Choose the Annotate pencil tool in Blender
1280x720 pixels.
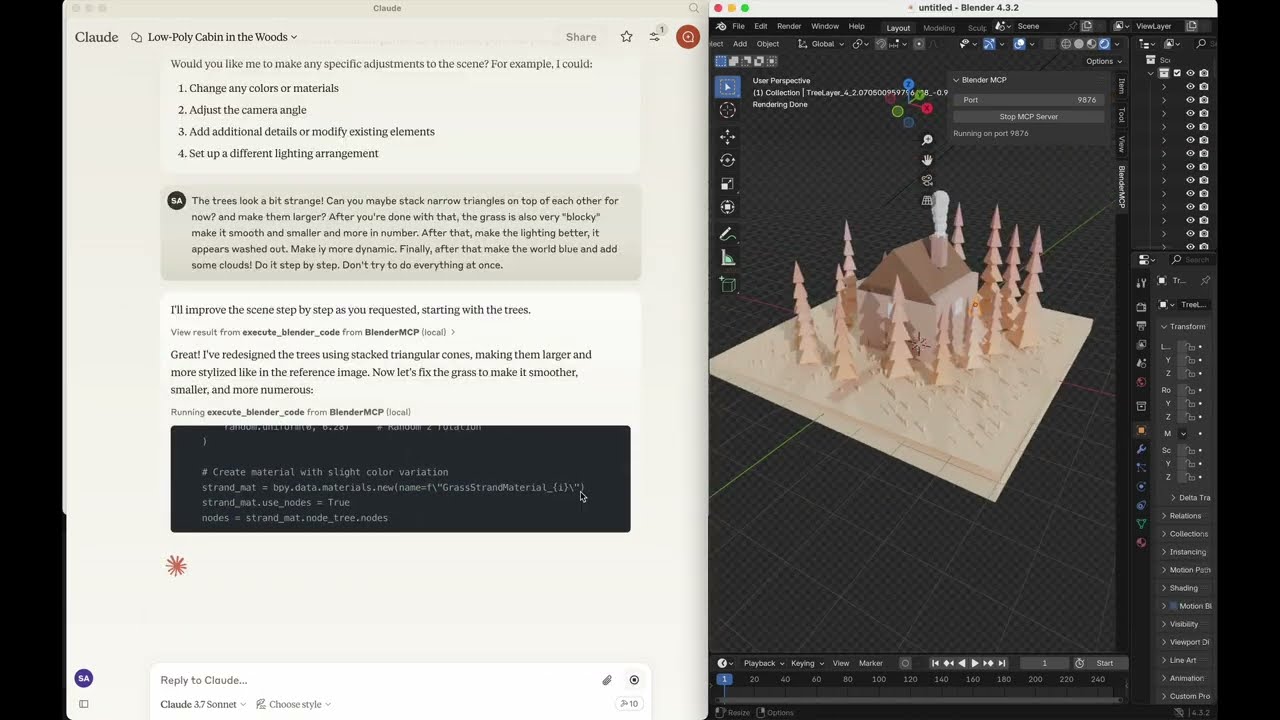pyautogui.click(x=727, y=234)
